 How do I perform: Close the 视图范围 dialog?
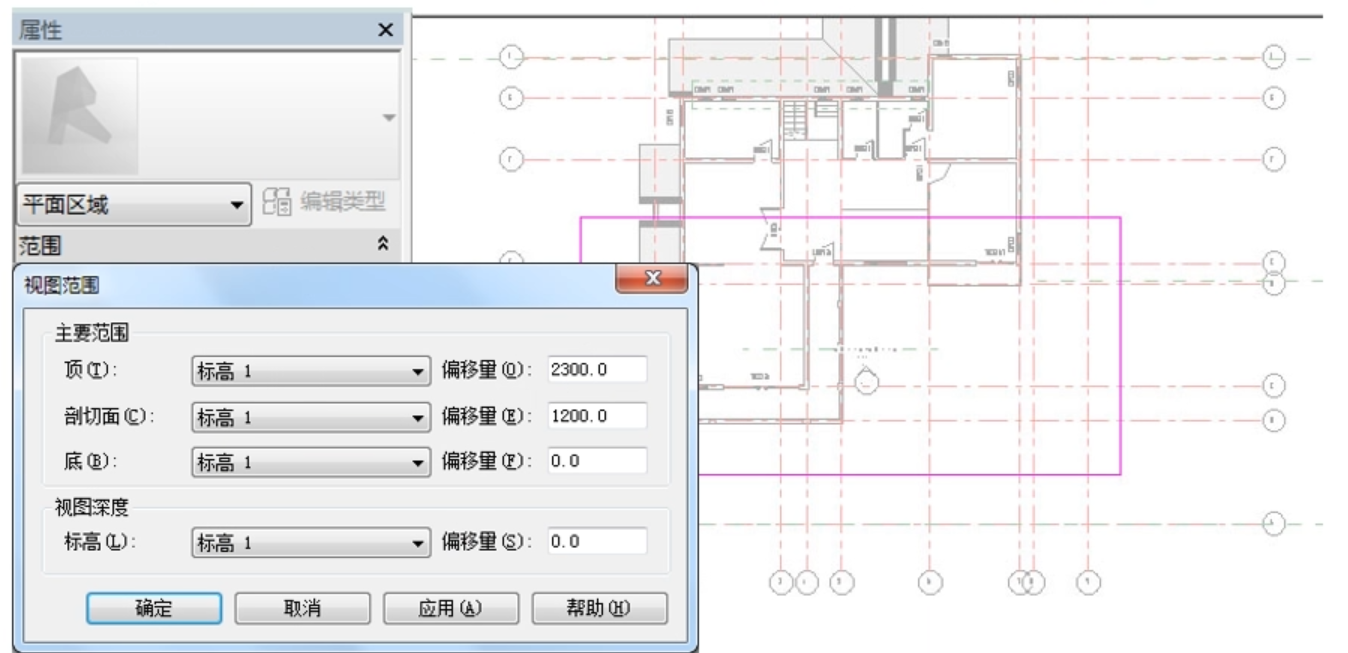click(654, 279)
